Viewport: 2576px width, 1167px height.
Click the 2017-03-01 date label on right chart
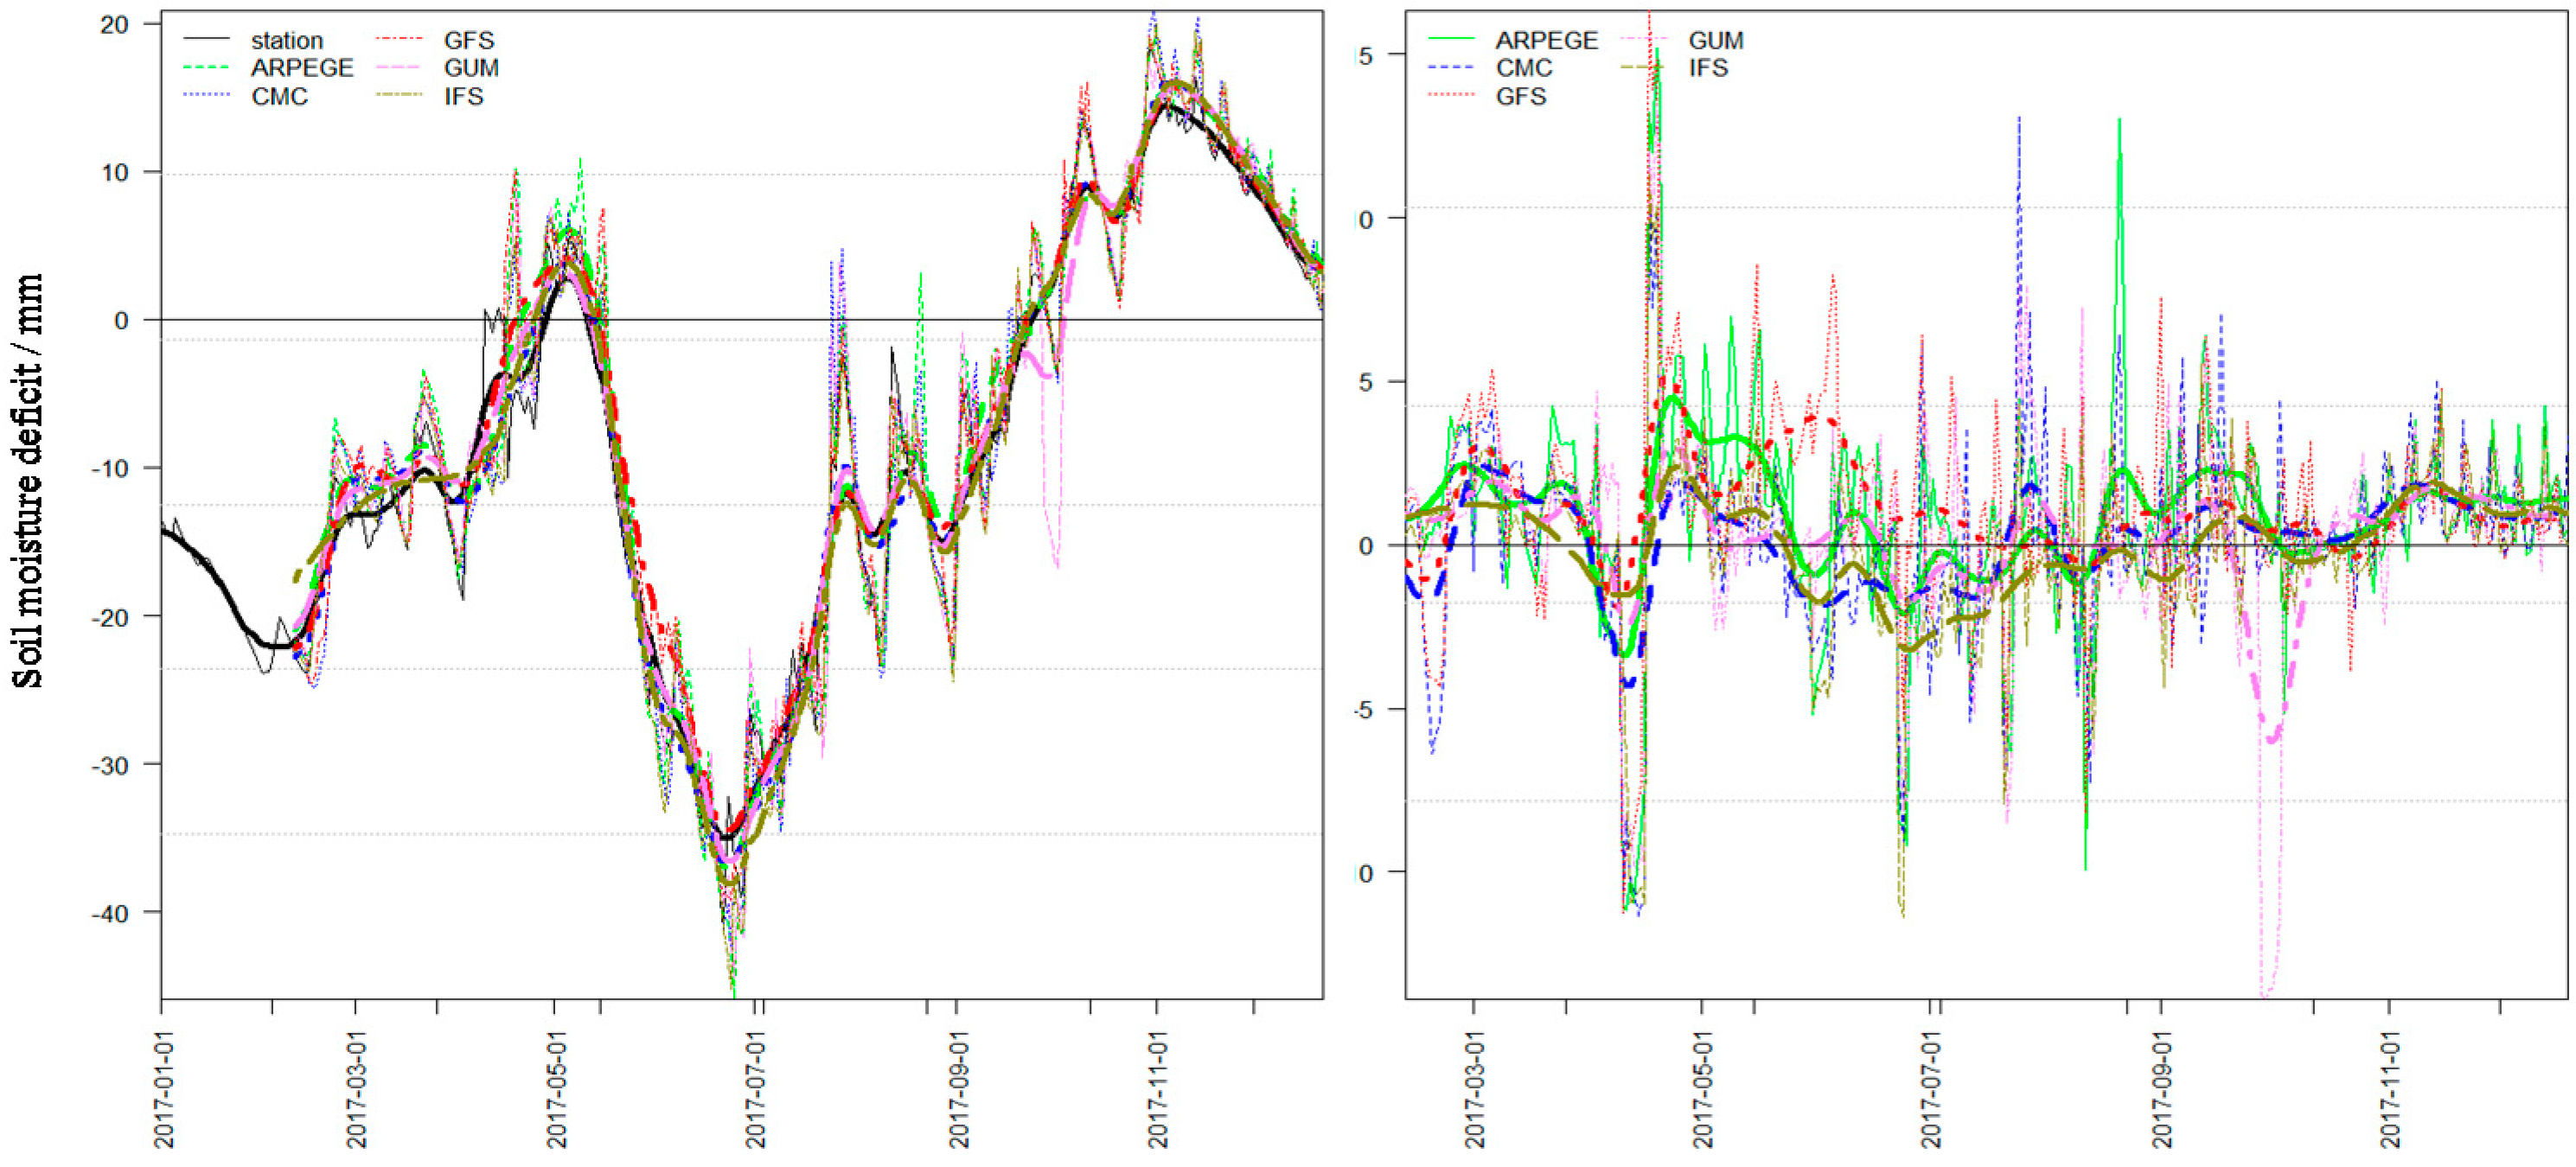tap(1474, 1092)
